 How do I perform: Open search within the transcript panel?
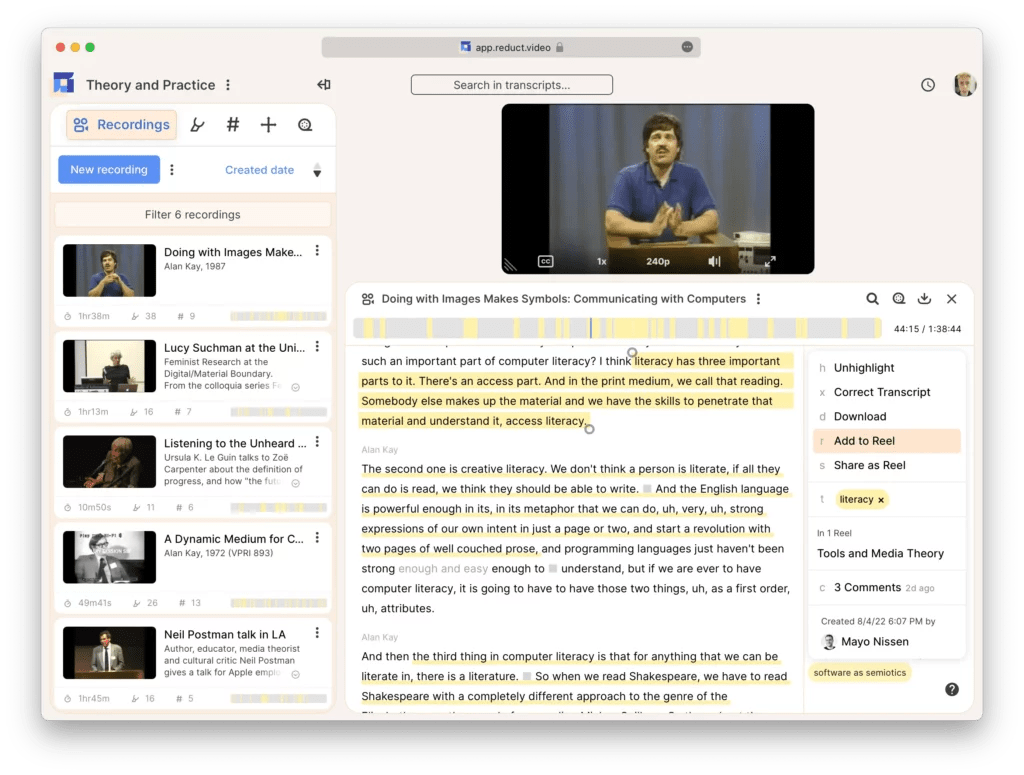(872, 298)
